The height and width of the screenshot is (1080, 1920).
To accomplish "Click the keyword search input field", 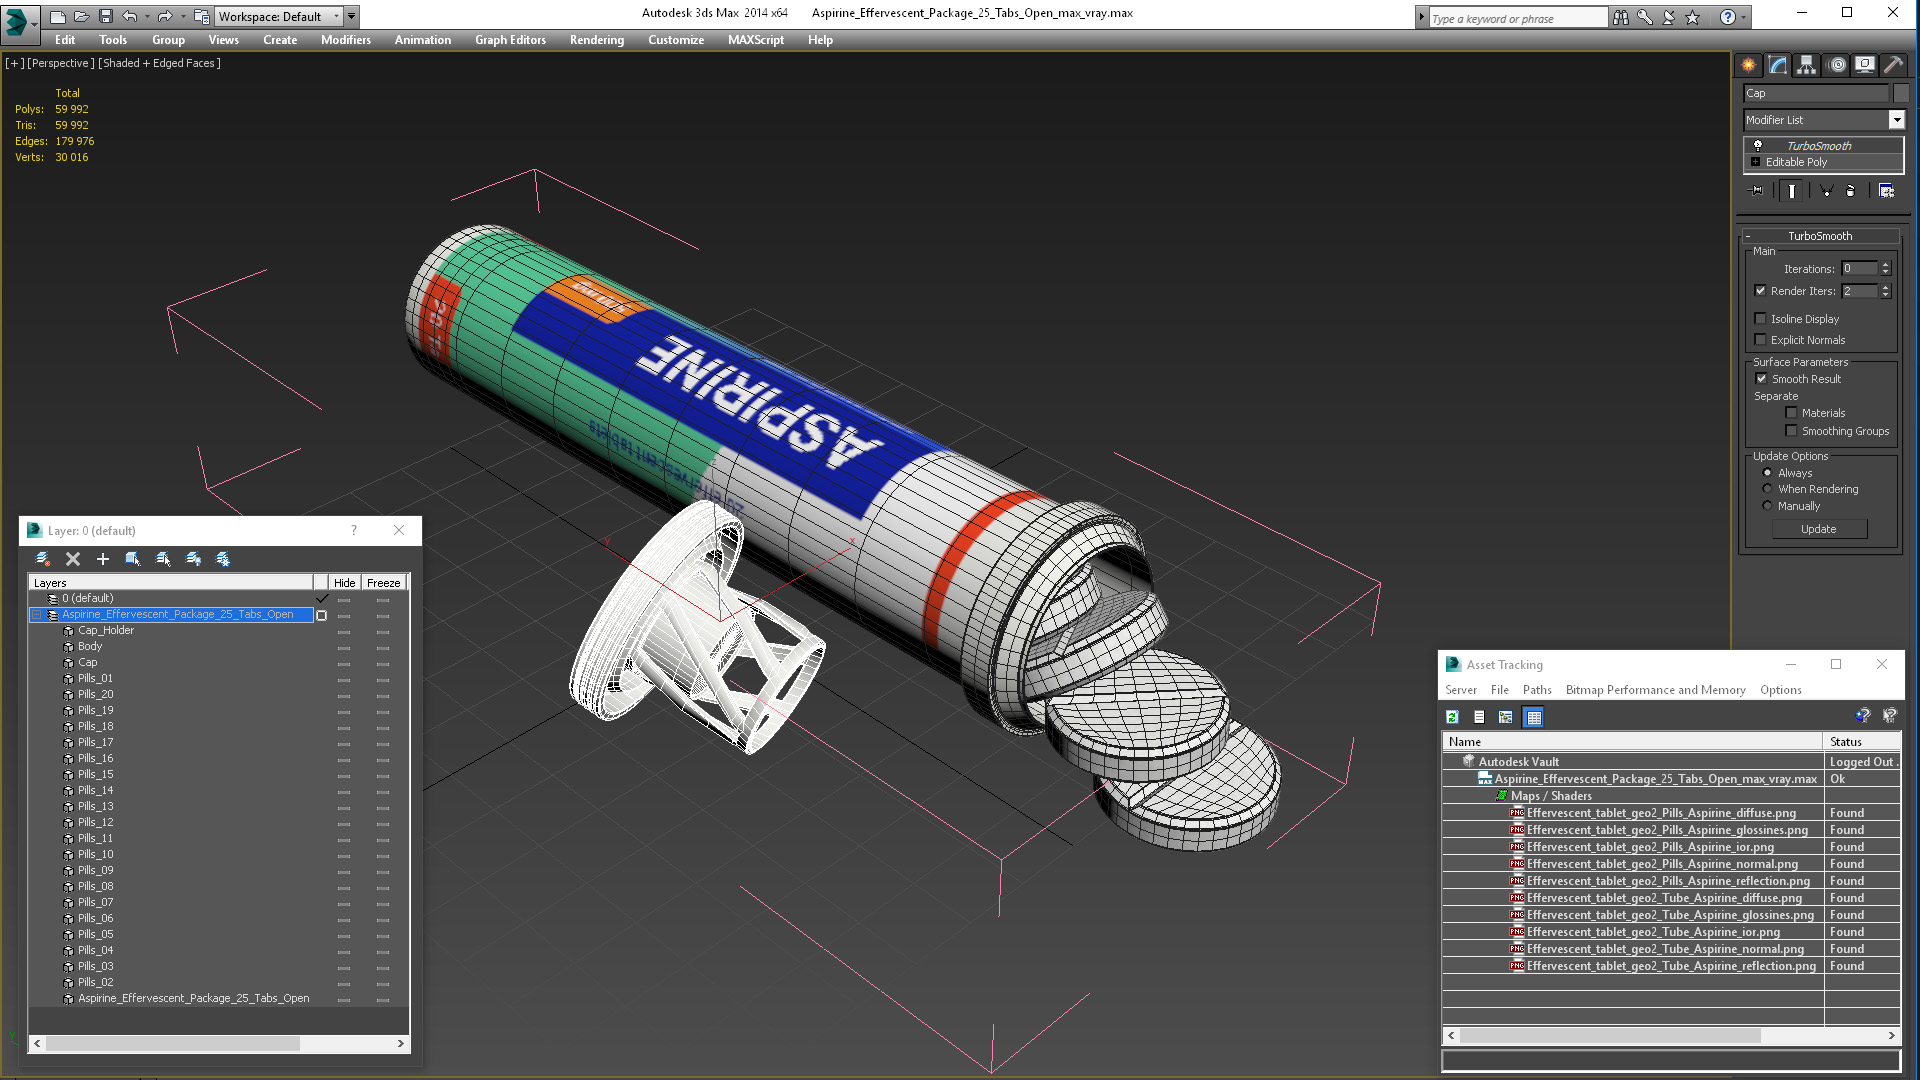I will coord(1516,18).
